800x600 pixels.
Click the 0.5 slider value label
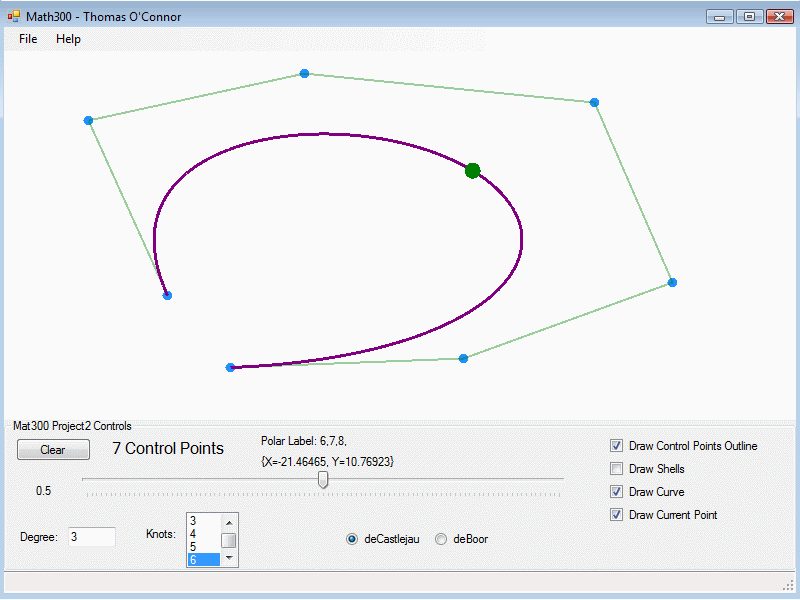[x=43, y=491]
